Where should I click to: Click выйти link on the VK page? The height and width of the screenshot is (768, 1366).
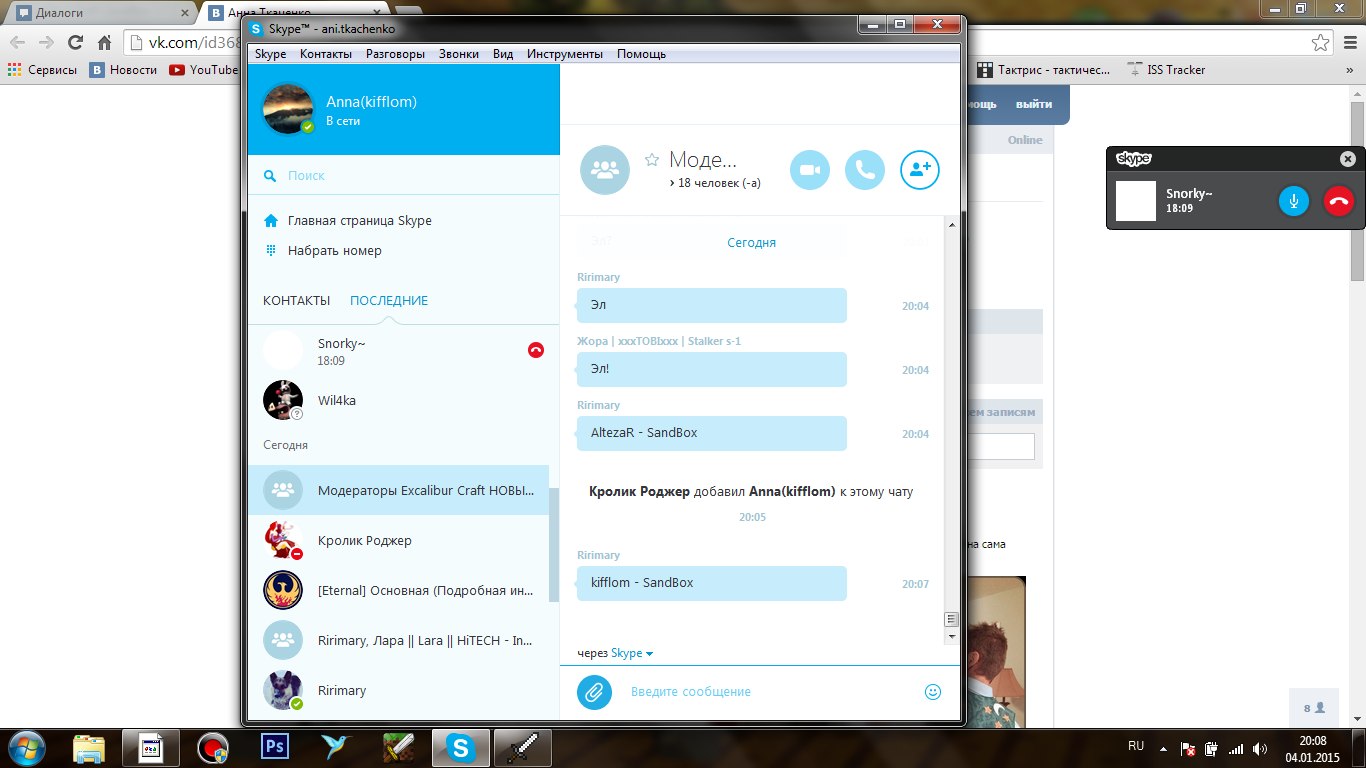coord(1034,104)
